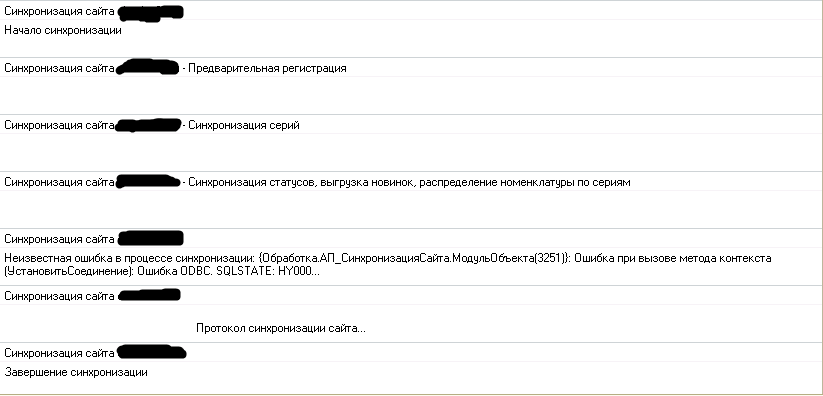
Task: Click the redacted site name in the first row
Action: coord(151,13)
